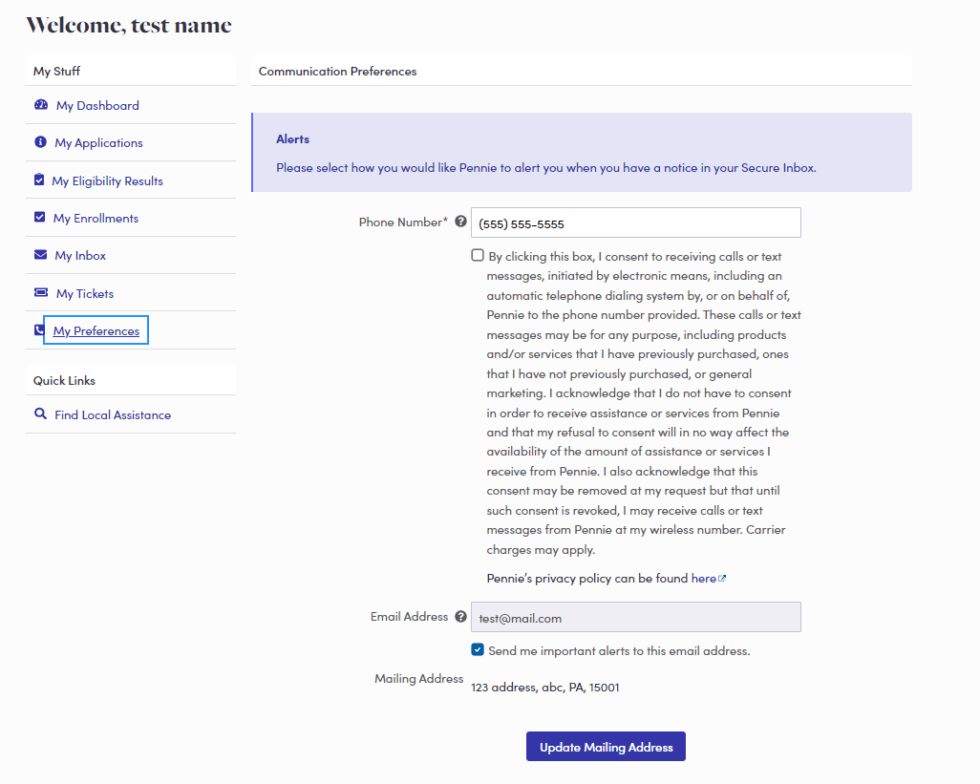Screen dimensions: 980x784
Task: Click the My Tickets icon
Action: tap(41, 293)
